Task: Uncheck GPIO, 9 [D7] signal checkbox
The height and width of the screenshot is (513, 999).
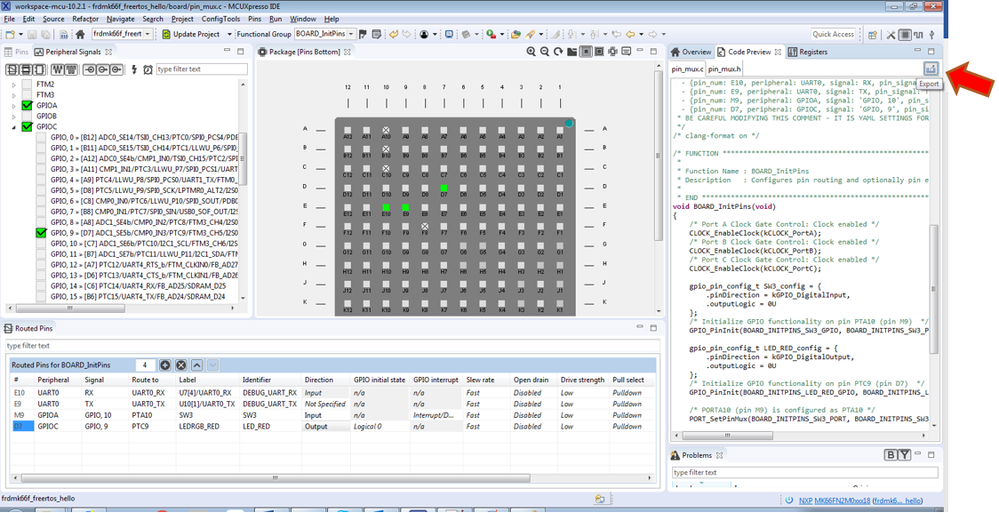Action: [41, 233]
